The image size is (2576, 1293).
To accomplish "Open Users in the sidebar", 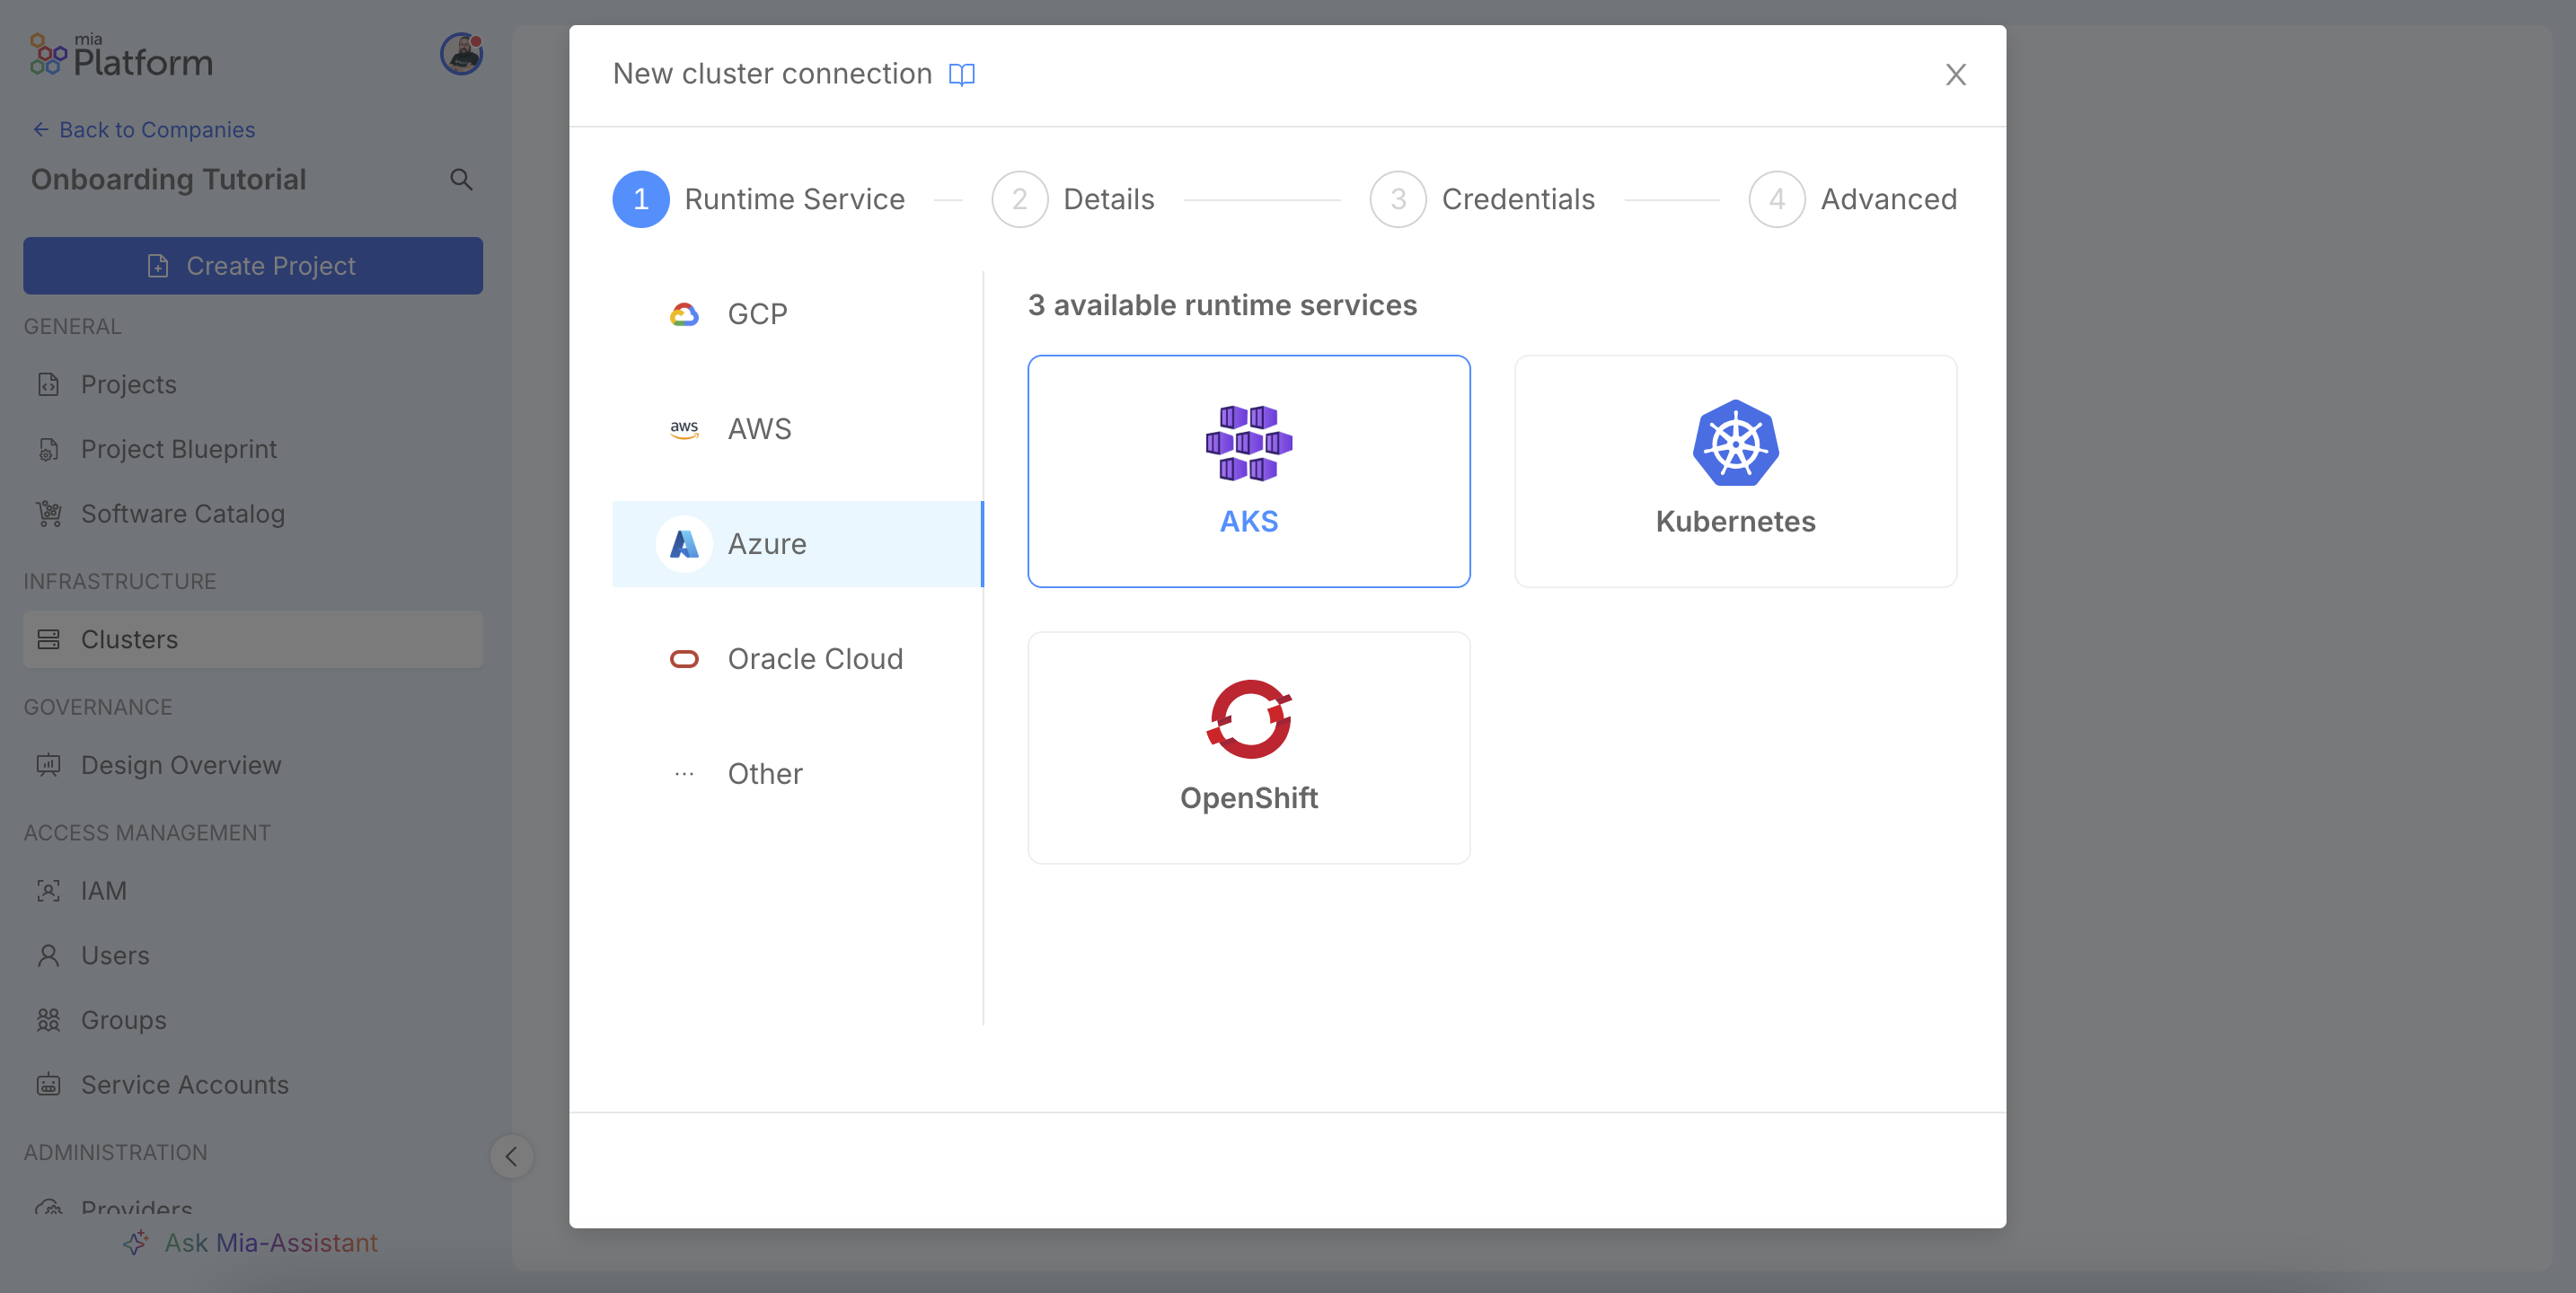I will [253, 956].
